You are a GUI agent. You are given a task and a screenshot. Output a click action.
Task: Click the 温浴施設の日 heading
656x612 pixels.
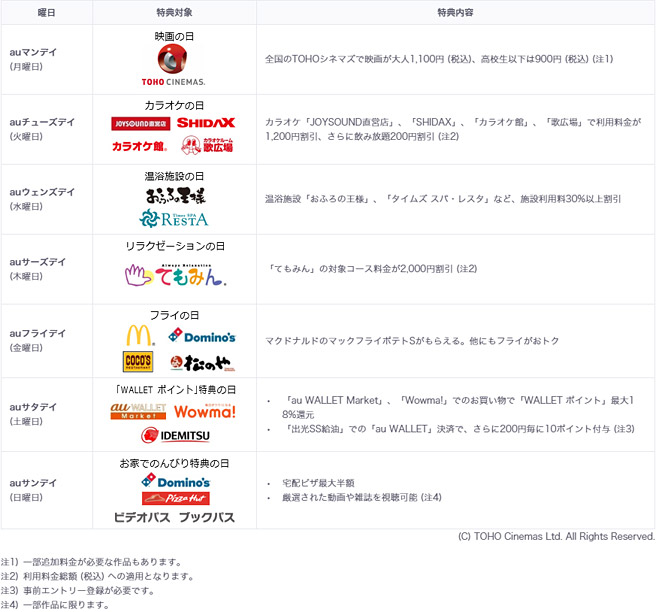(x=174, y=176)
